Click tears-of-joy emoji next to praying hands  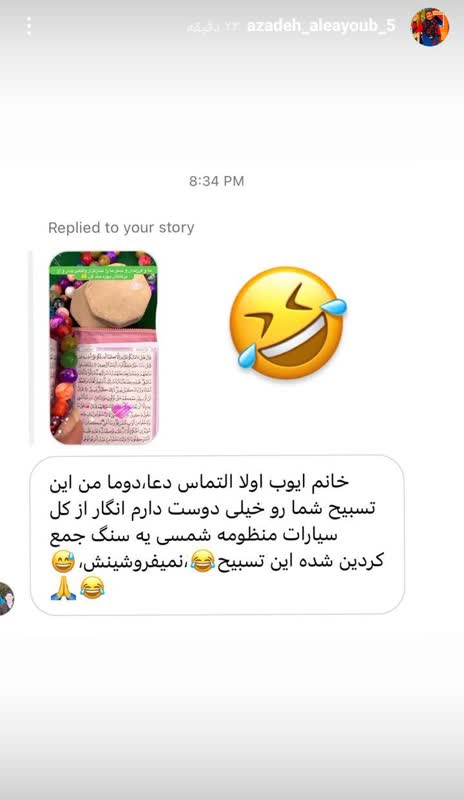pos(92,588)
